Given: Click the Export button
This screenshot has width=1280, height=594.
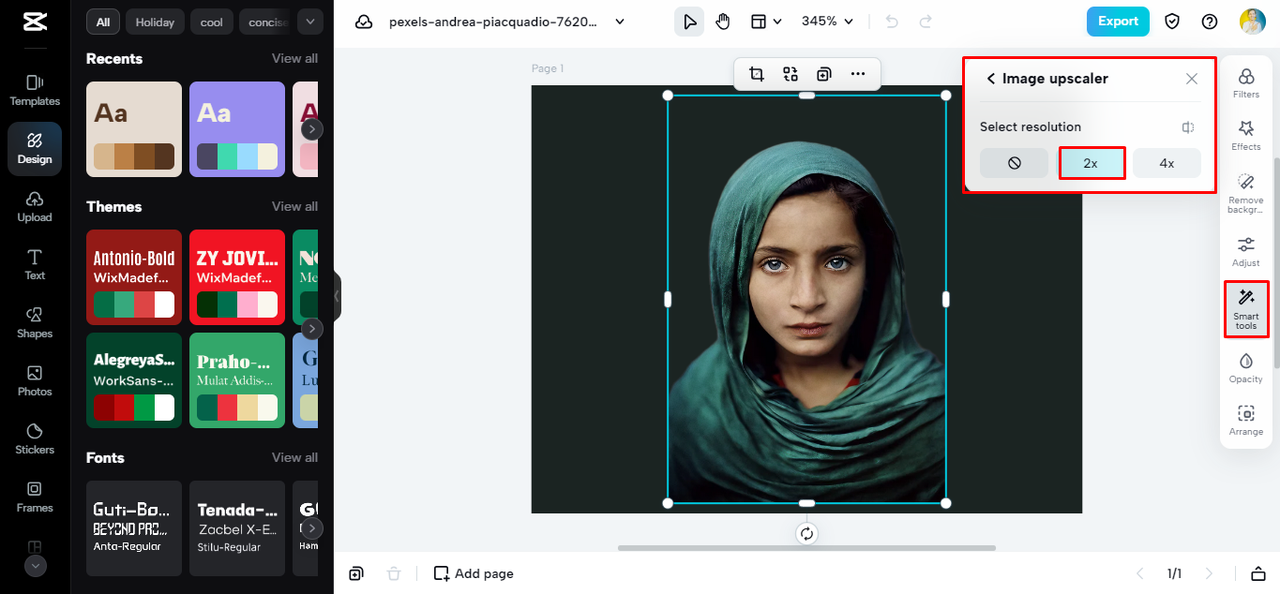Looking at the screenshot, I should pyautogui.click(x=1118, y=21).
